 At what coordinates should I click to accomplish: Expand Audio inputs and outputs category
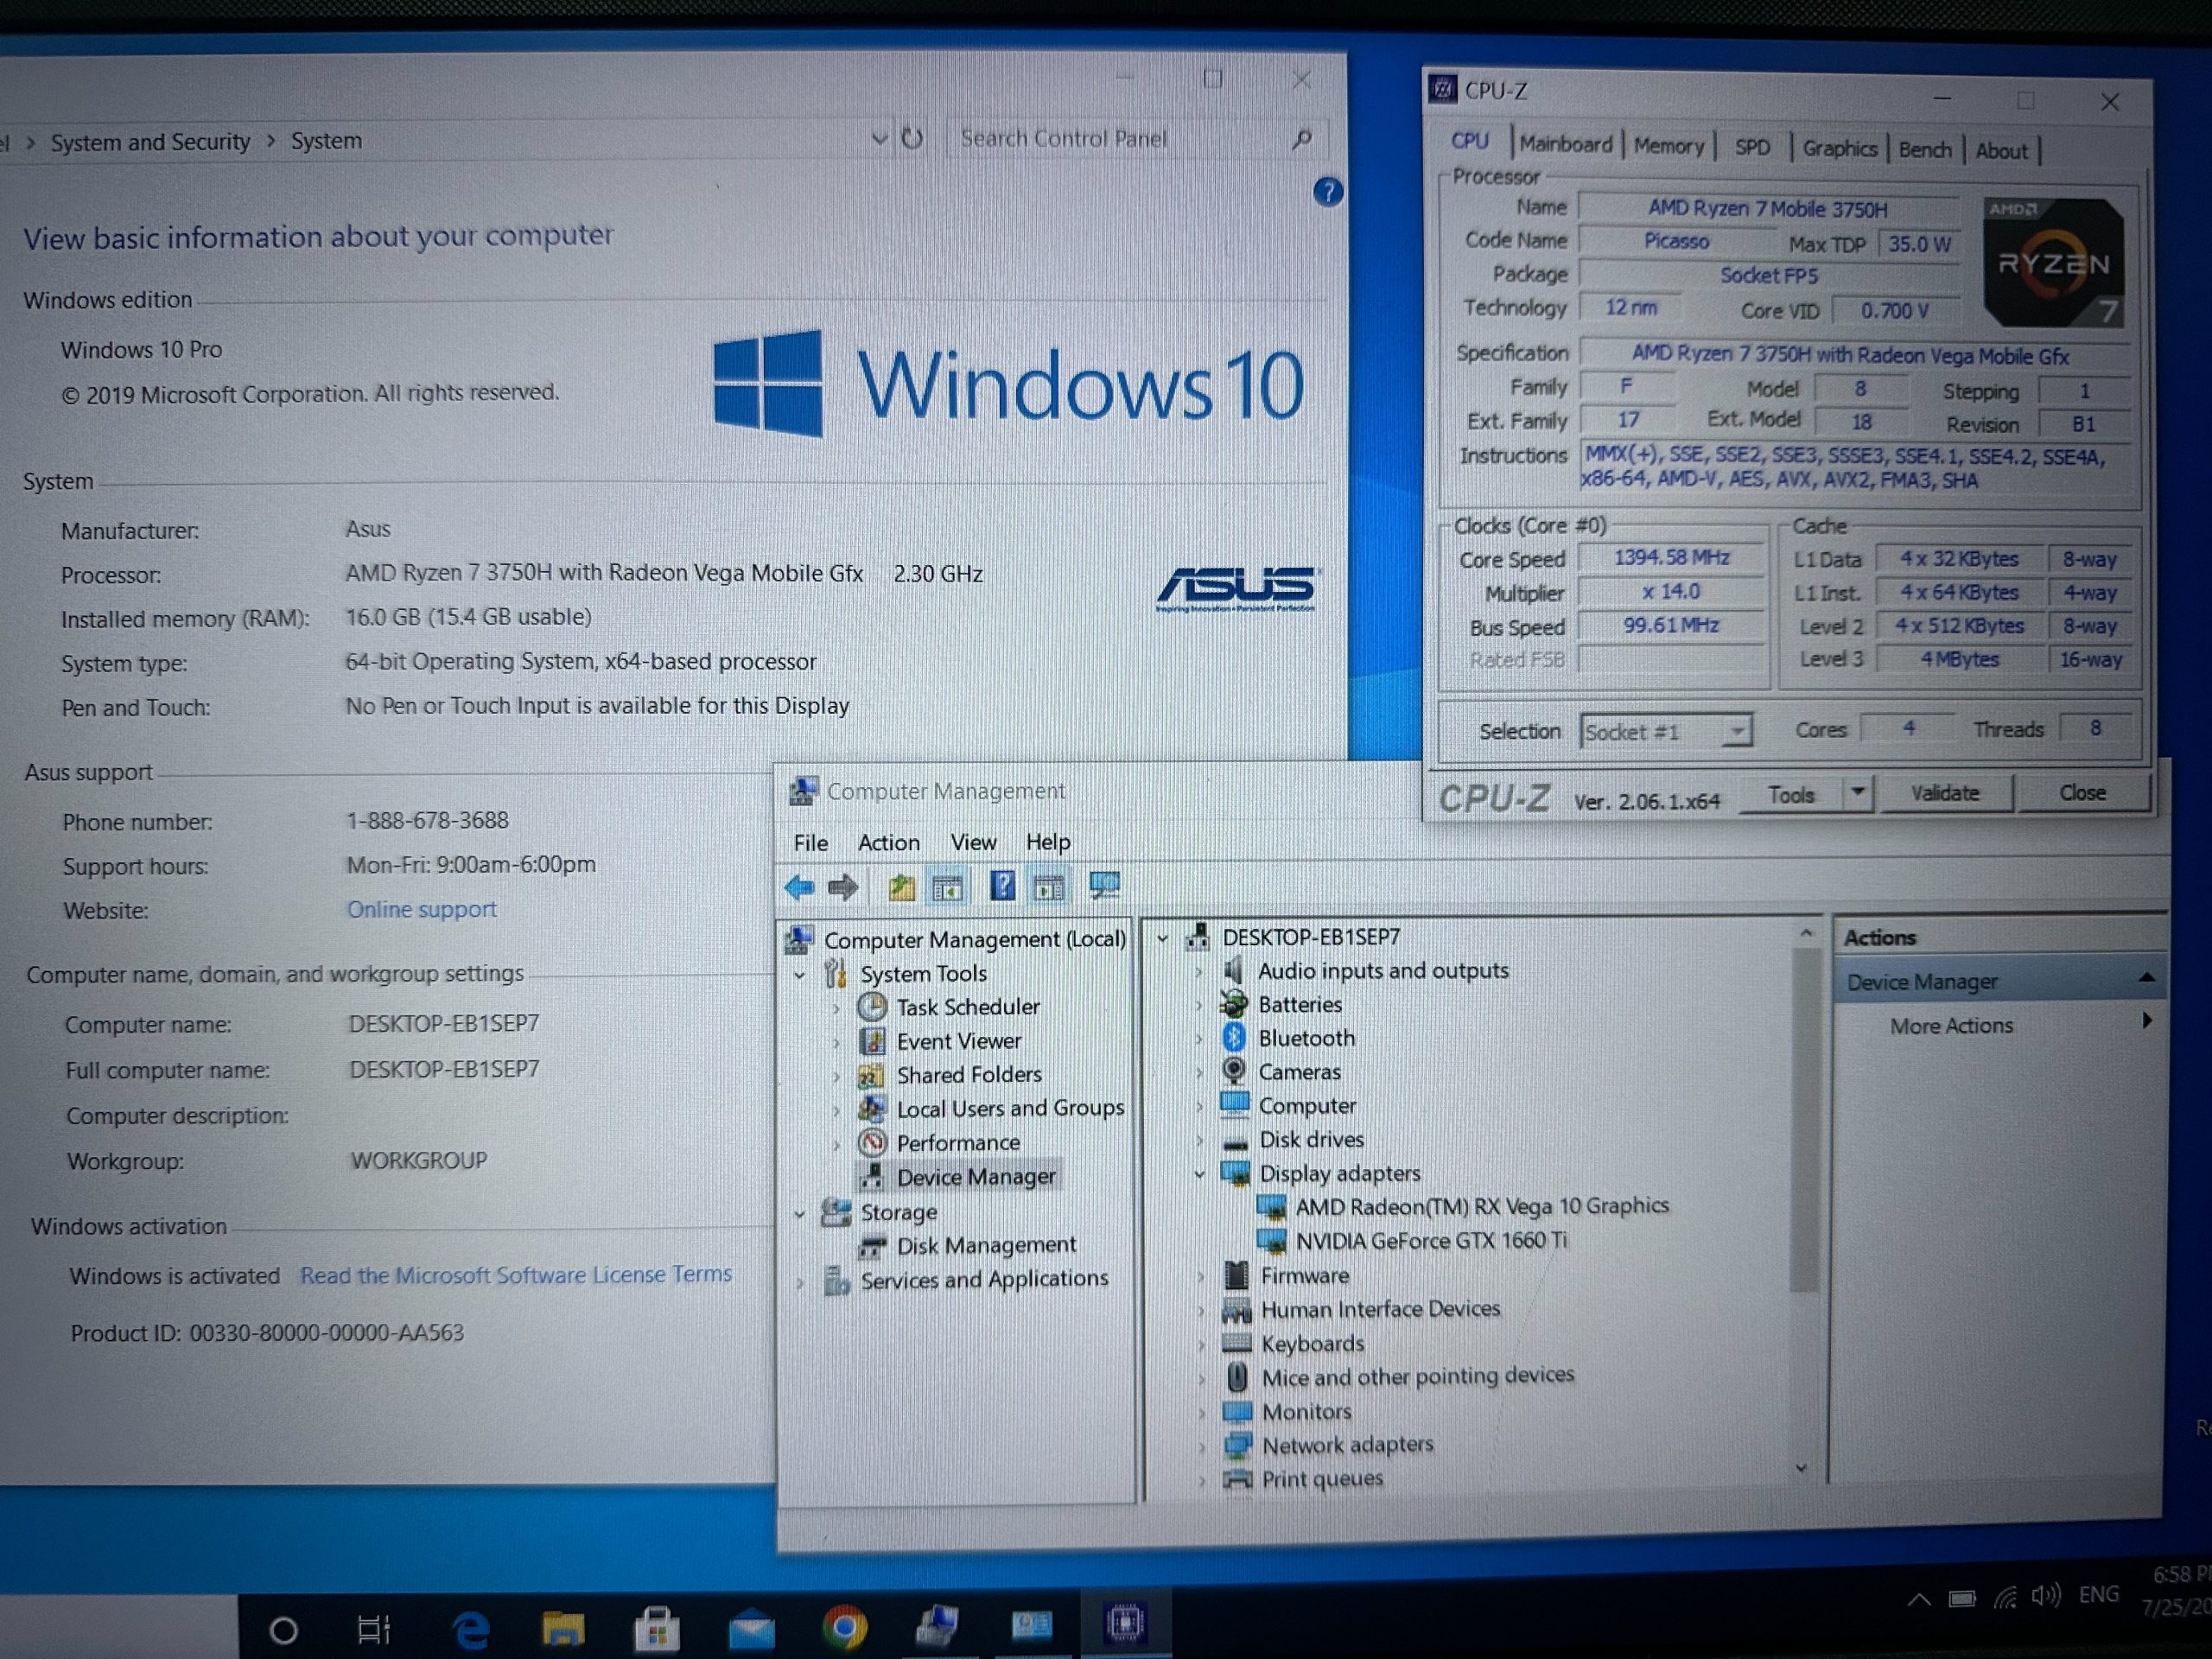(1199, 971)
